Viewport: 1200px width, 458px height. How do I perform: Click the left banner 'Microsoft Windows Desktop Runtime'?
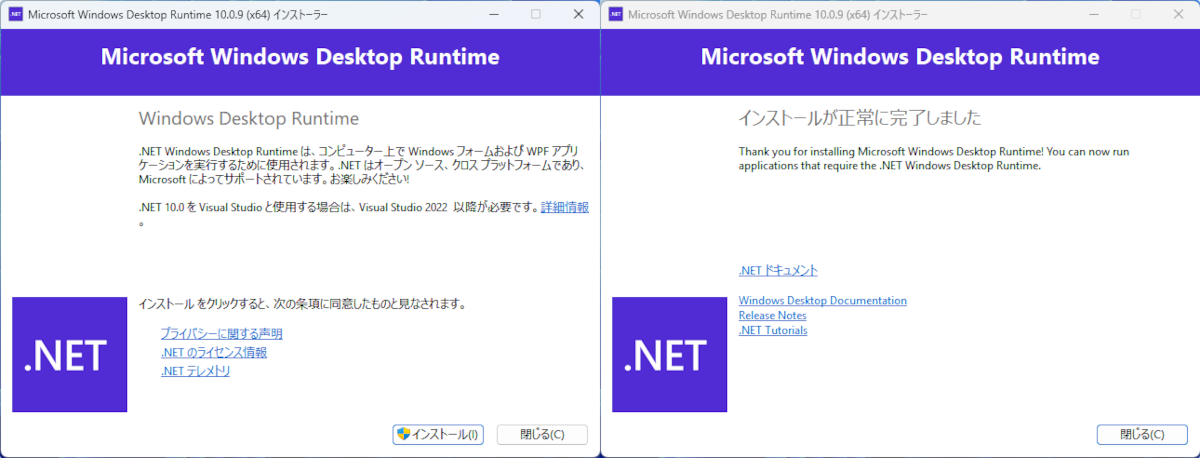[x=300, y=56]
